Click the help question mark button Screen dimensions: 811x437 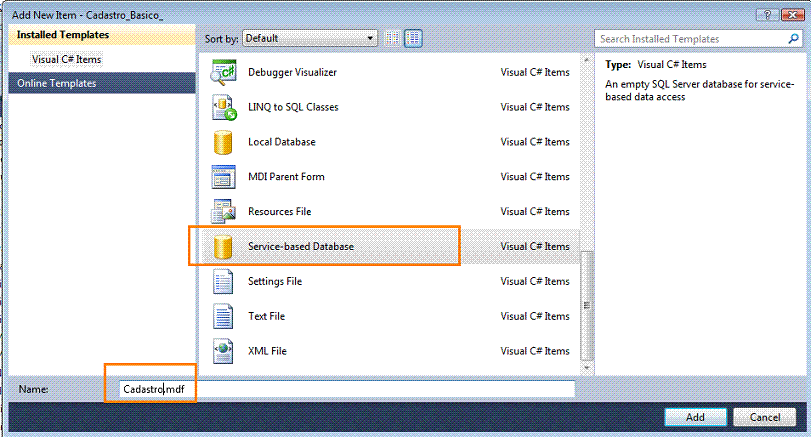768,15
